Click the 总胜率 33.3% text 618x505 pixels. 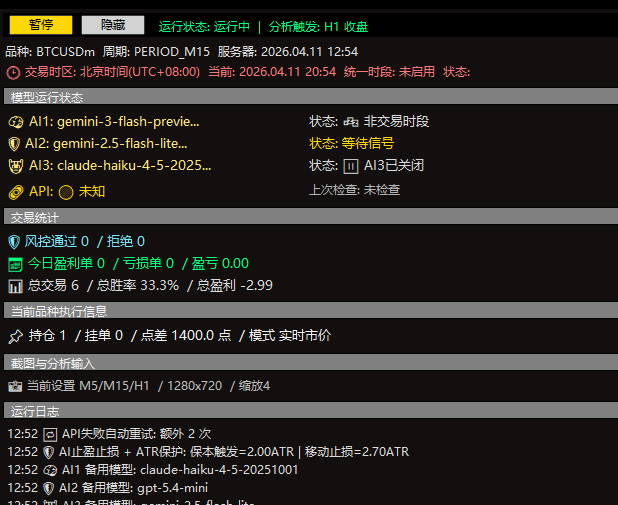[x=138, y=285]
